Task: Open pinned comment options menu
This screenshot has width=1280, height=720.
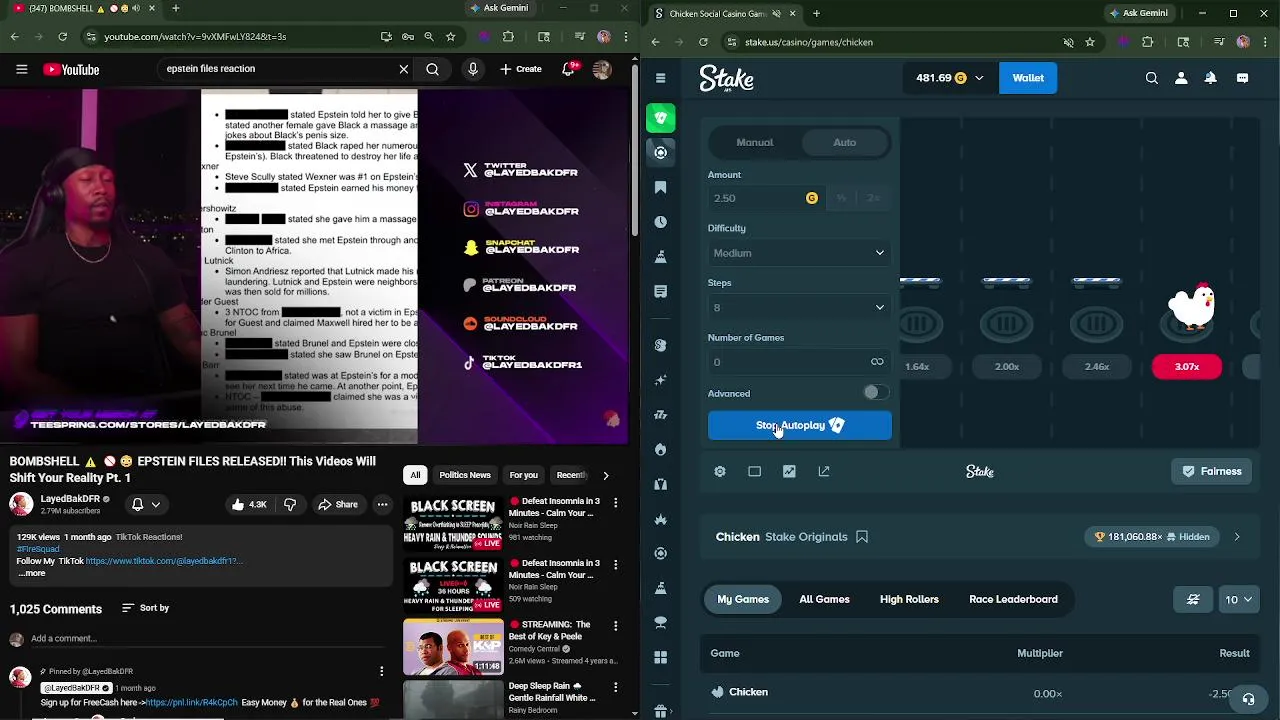Action: click(381, 671)
